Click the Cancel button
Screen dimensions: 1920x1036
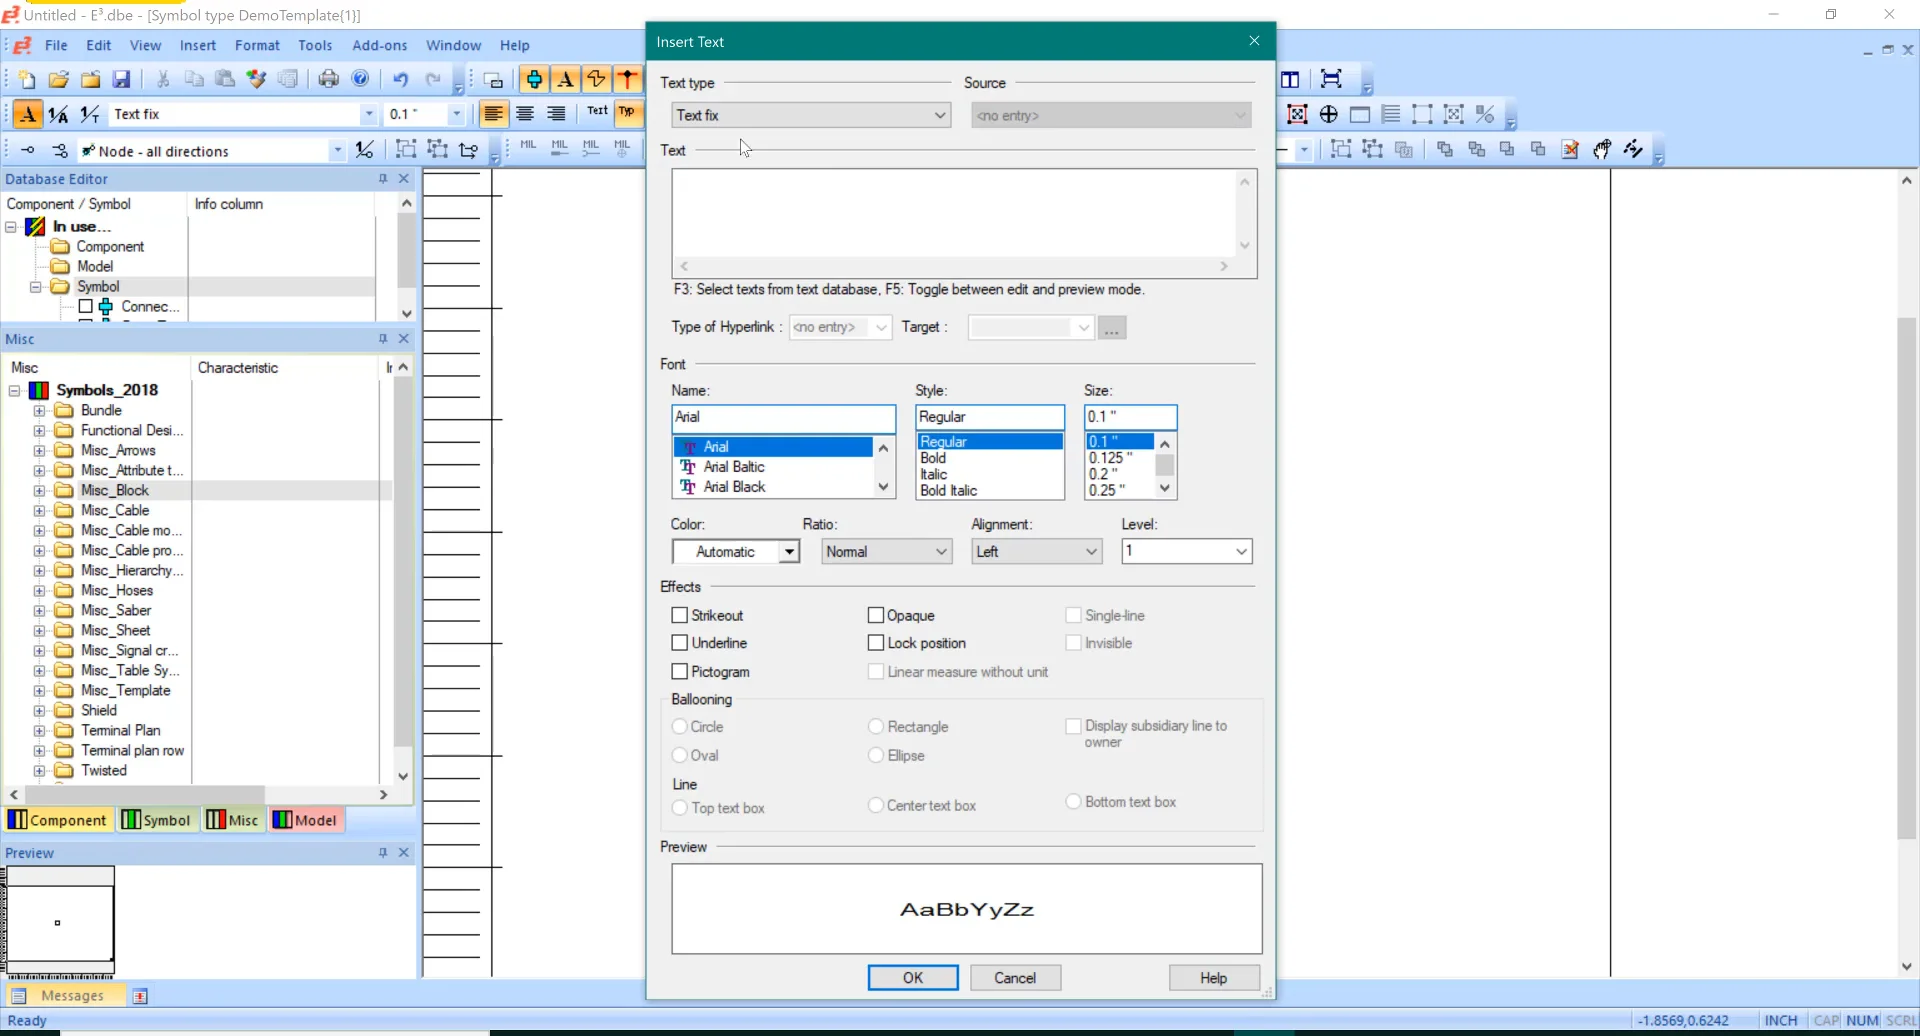1014,978
